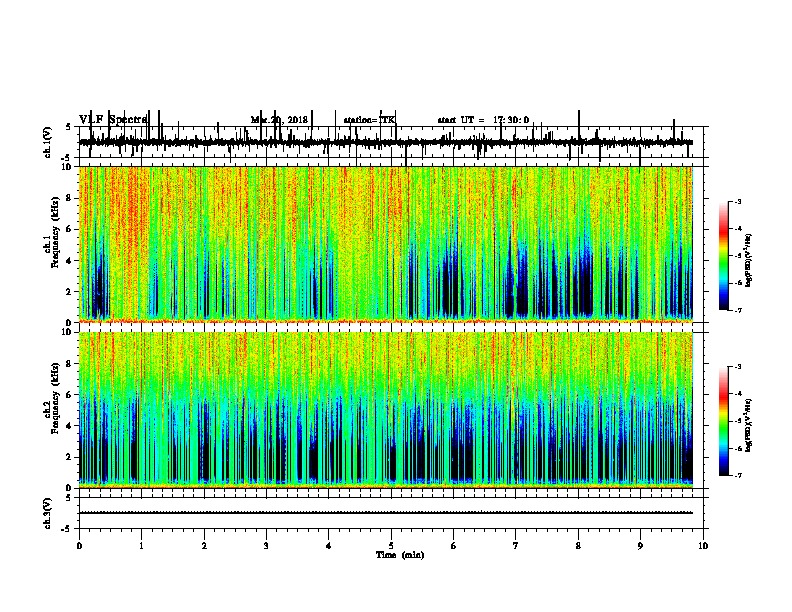792x612 pixels.
Task: Click the time axis end tick '10'
Action: pyautogui.click(x=703, y=546)
